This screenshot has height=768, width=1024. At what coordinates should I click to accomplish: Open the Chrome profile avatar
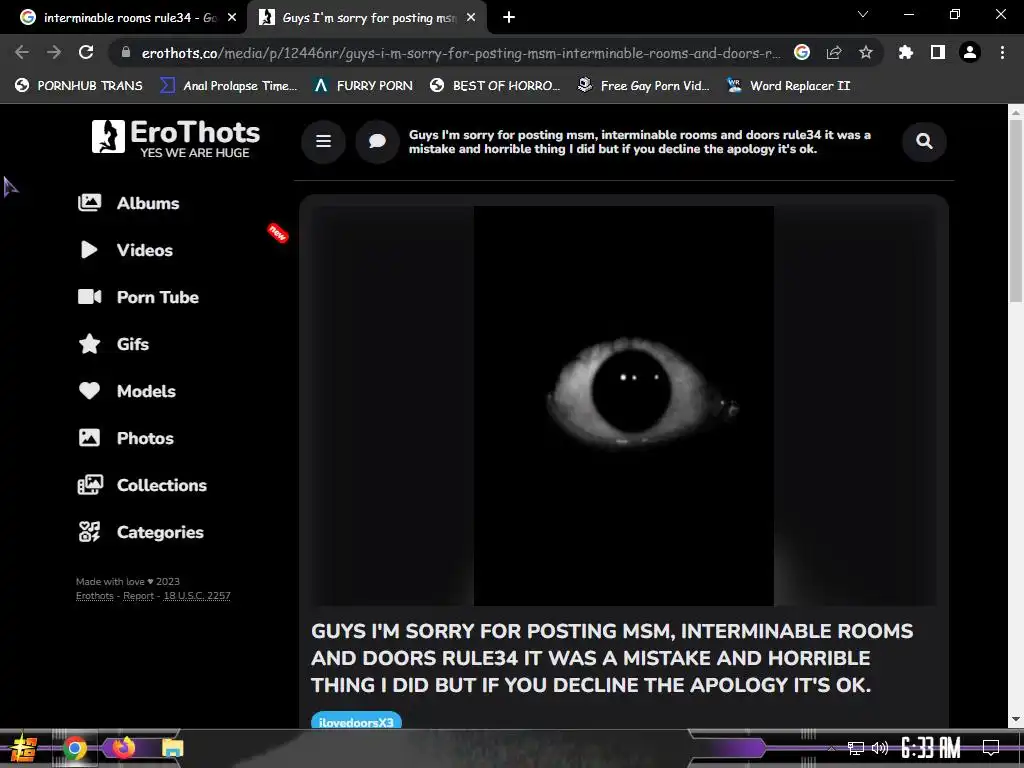pyautogui.click(x=970, y=52)
